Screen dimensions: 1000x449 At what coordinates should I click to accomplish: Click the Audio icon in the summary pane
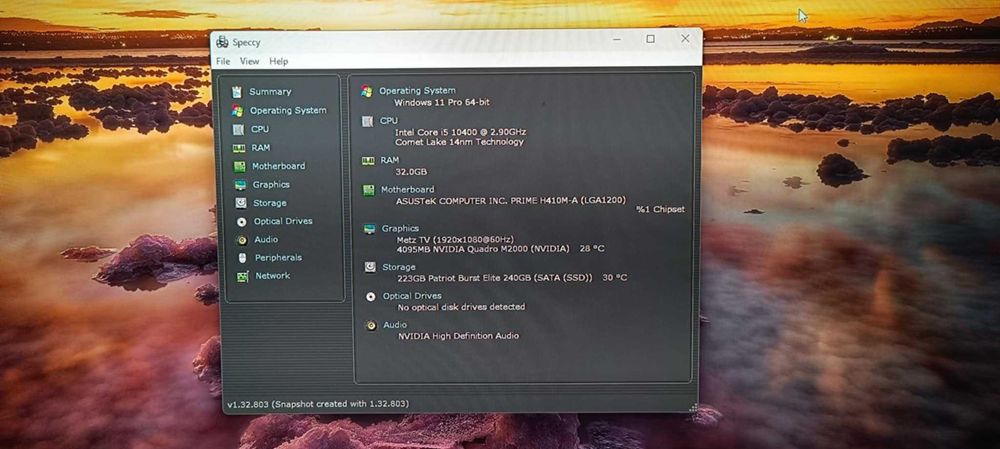pos(371,326)
